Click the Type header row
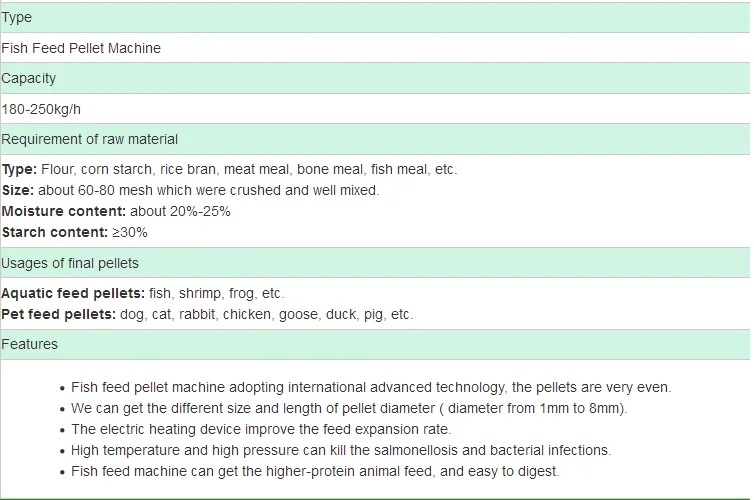The width and height of the screenshot is (754, 500). pyautogui.click(x=375, y=17)
